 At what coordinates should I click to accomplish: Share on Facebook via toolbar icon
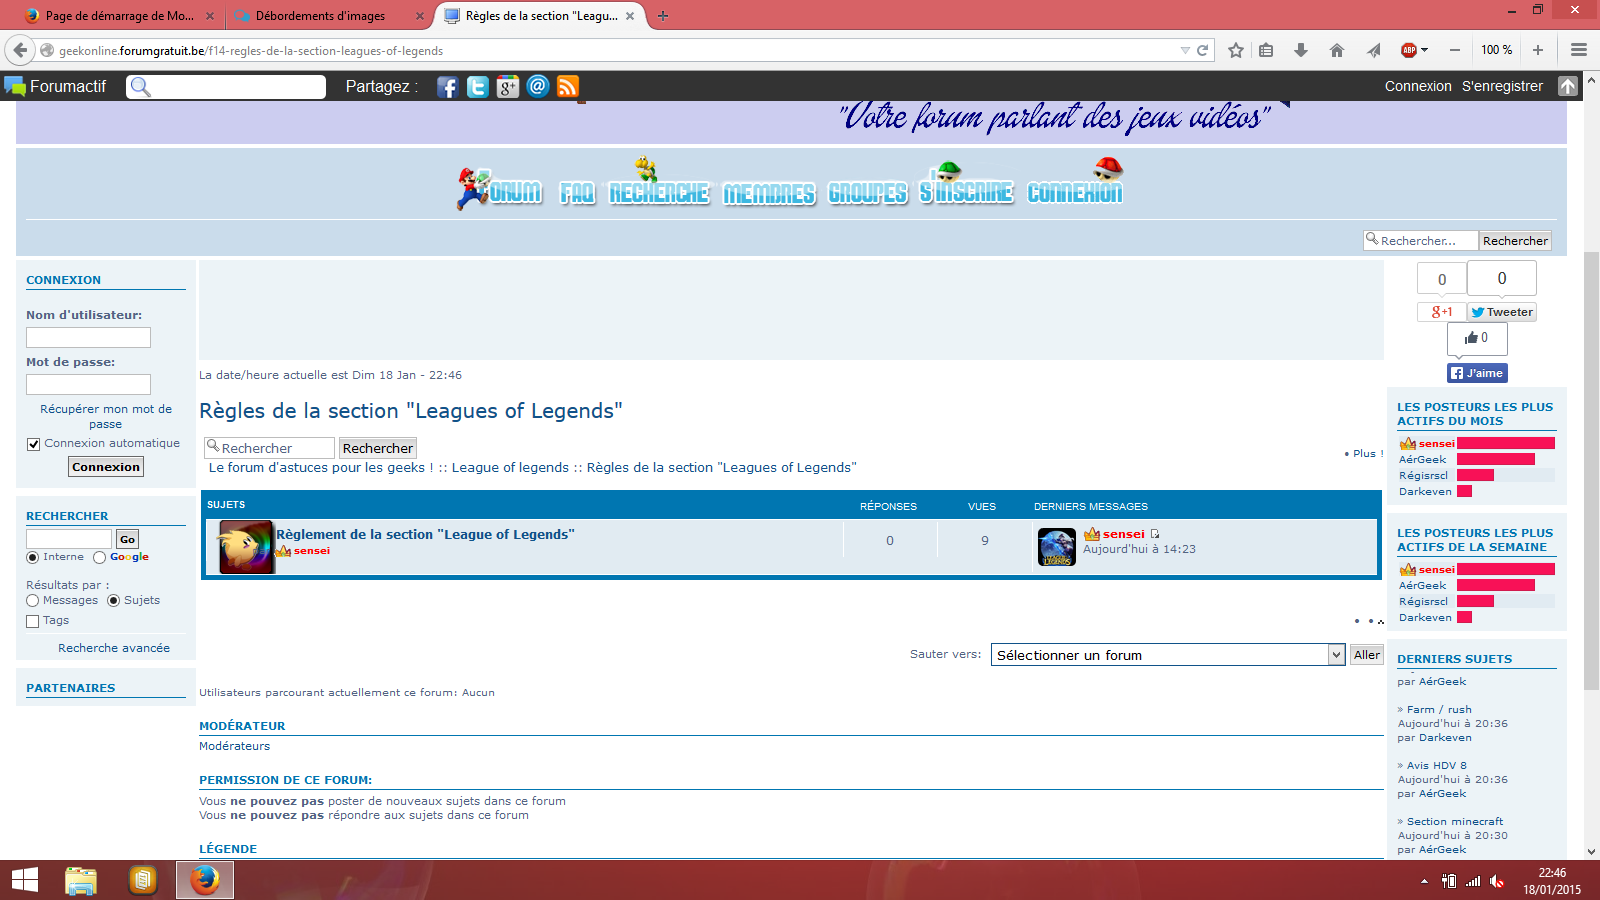tap(447, 87)
